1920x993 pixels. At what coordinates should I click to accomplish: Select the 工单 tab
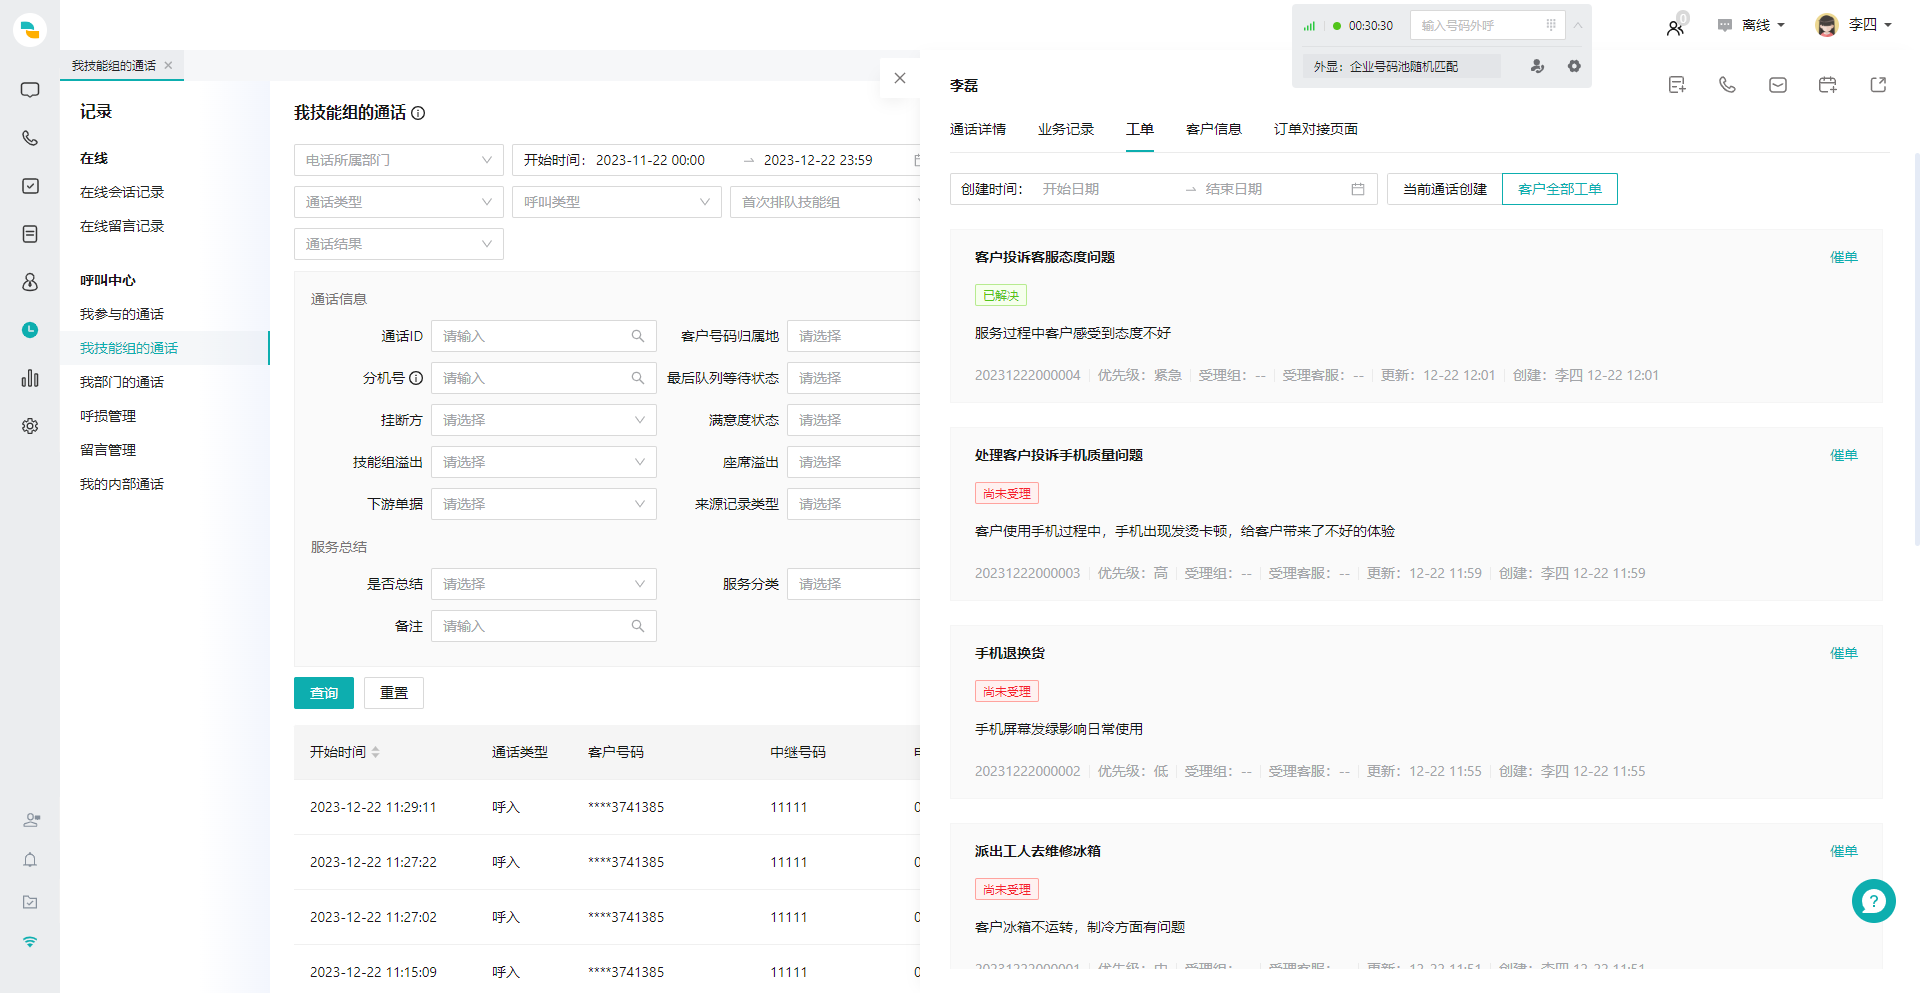[x=1140, y=129]
